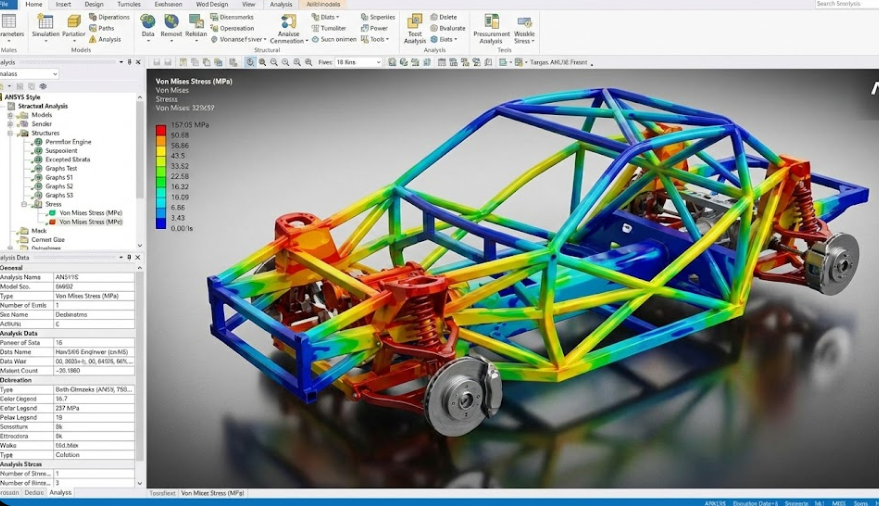The image size is (879, 506).
Task: Switch to the Insert ribbon tab
Action: (62, 4)
